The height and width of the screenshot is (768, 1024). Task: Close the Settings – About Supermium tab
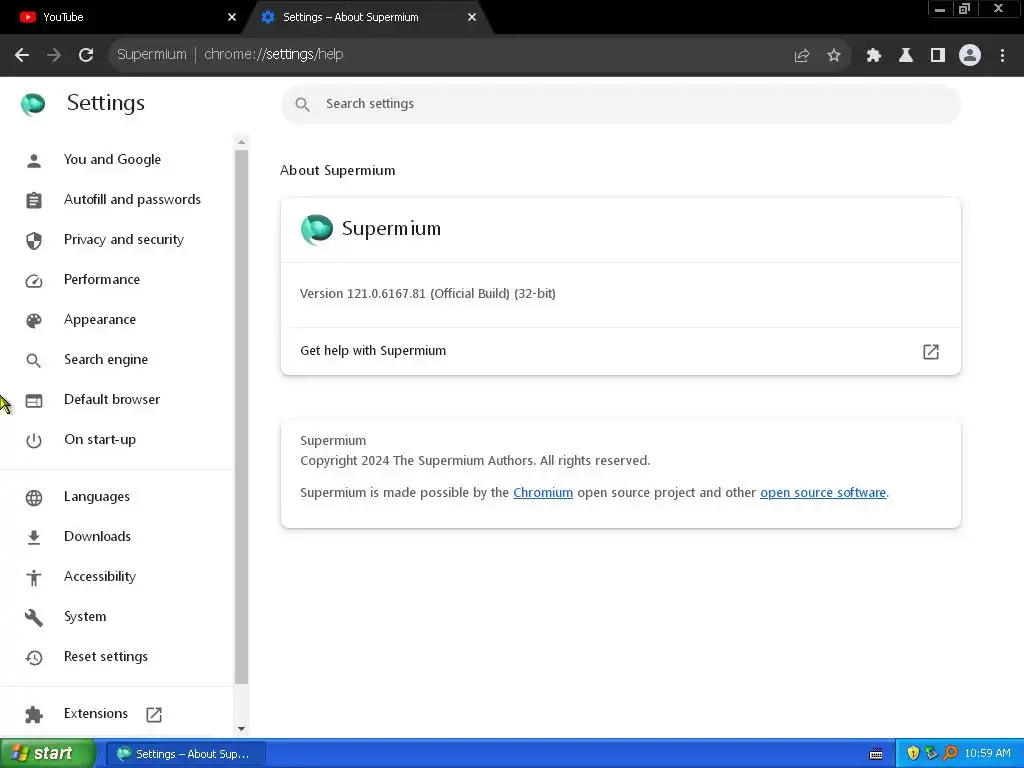(472, 17)
